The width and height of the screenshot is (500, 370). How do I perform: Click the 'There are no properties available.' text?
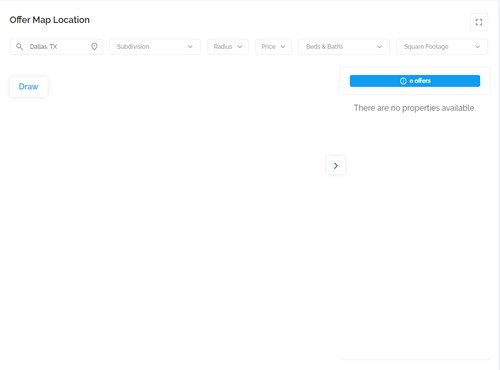click(x=415, y=108)
